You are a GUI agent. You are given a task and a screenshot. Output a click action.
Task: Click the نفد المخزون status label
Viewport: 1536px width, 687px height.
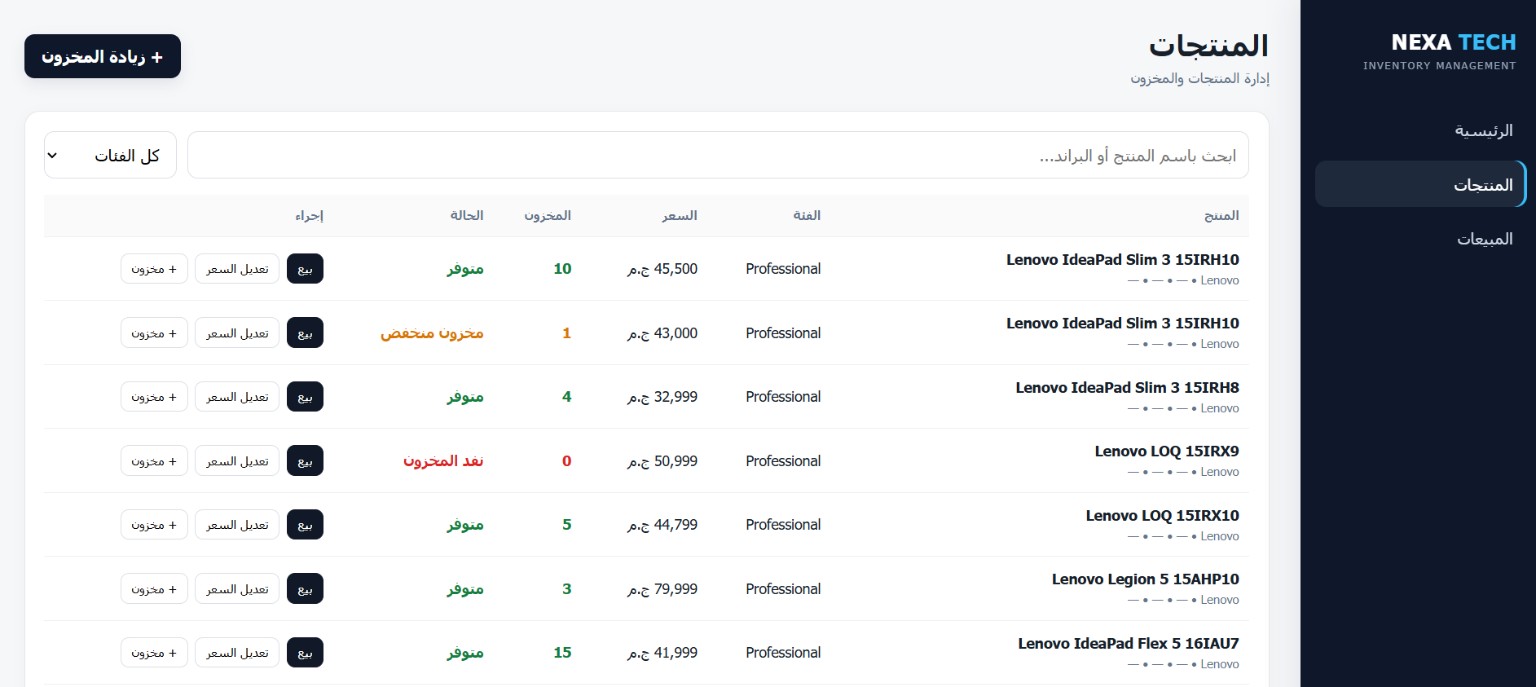tap(444, 460)
